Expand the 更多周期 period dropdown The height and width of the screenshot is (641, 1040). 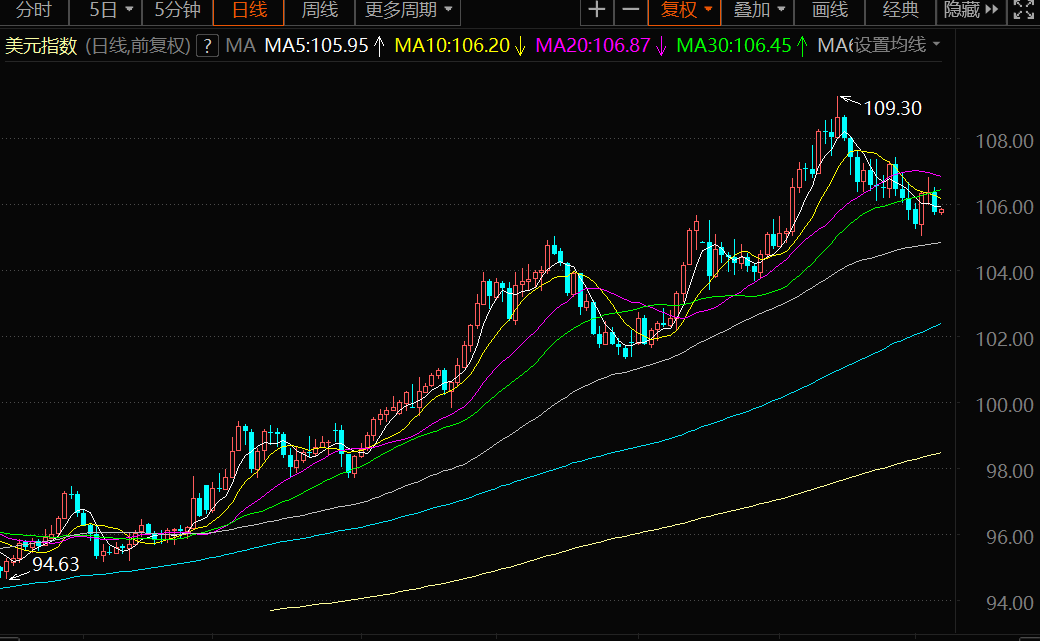point(408,11)
